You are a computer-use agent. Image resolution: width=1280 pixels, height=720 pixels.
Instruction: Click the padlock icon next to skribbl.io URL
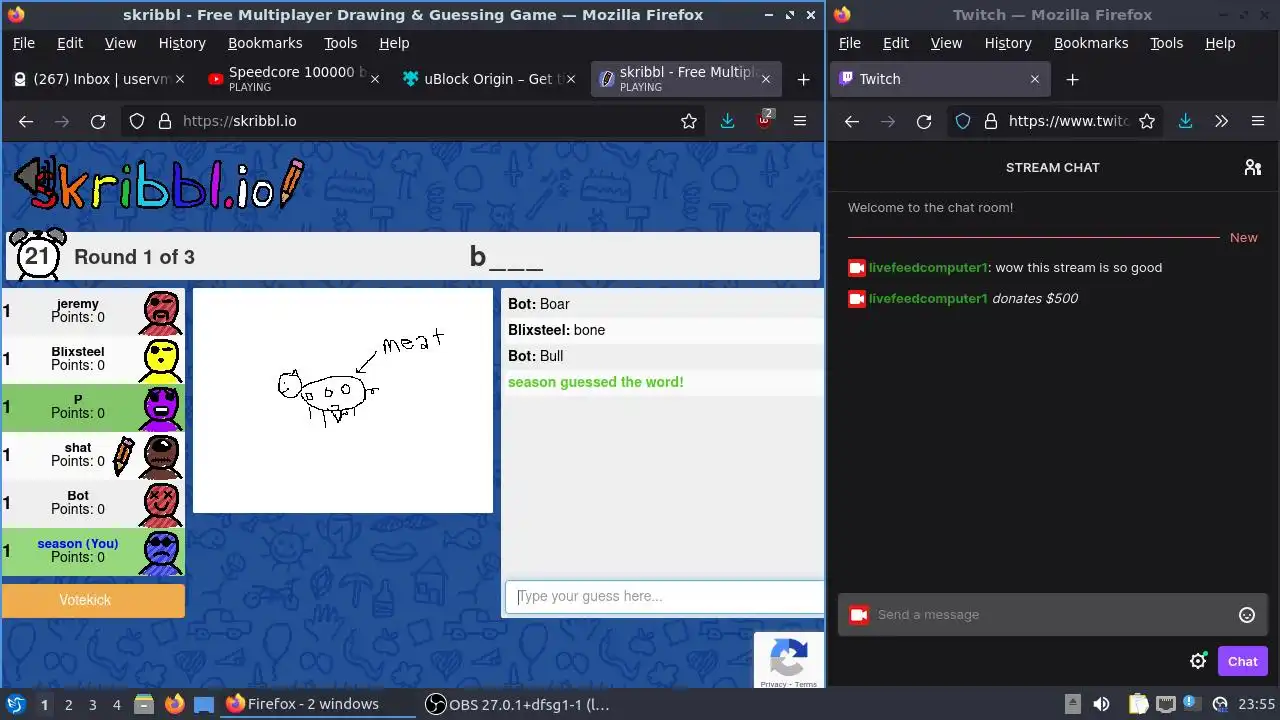tap(165, 121)
